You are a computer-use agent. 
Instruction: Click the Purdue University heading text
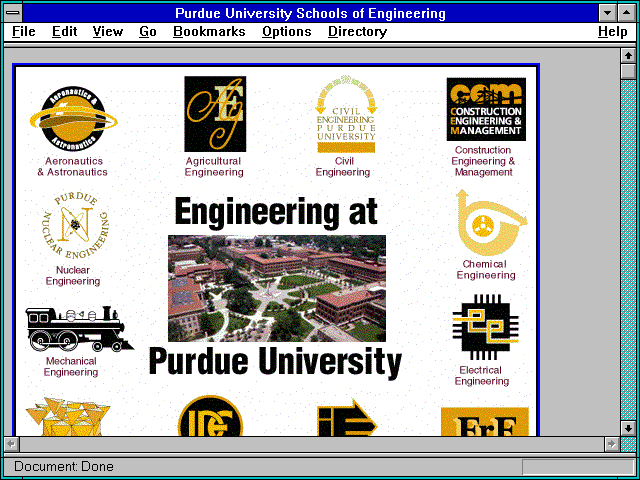275,362
